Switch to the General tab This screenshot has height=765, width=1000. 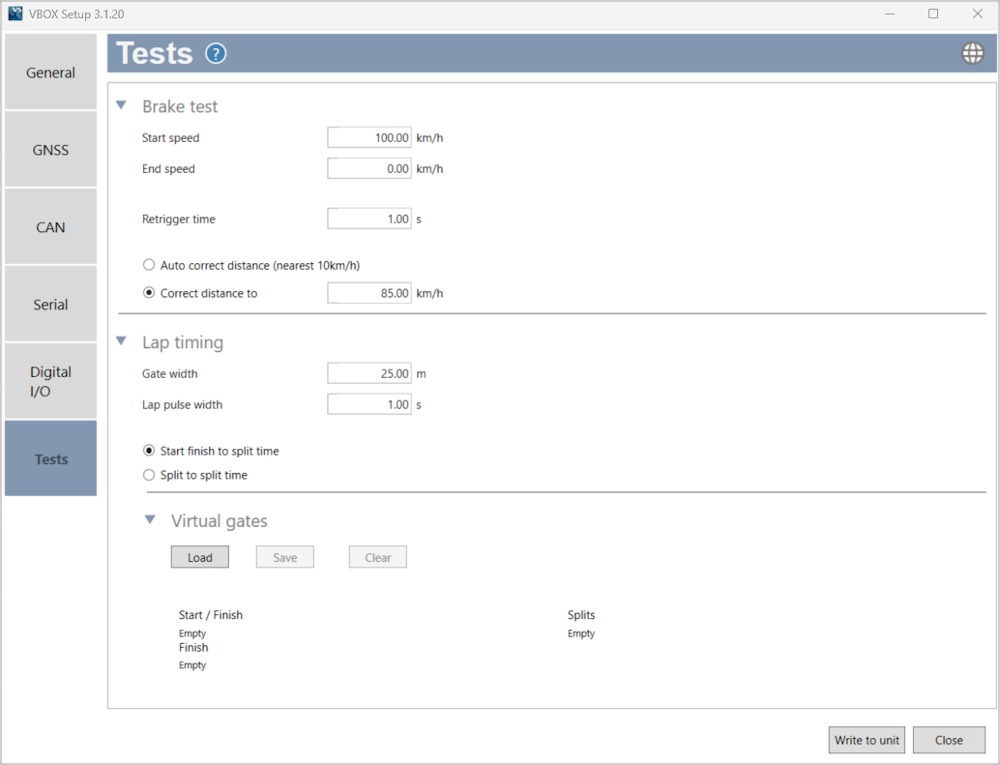(50, 72)
